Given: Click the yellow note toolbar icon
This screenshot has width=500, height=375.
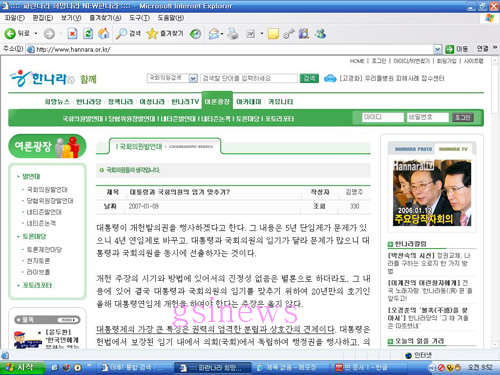Looking at the screenshot, I should 273,34.
